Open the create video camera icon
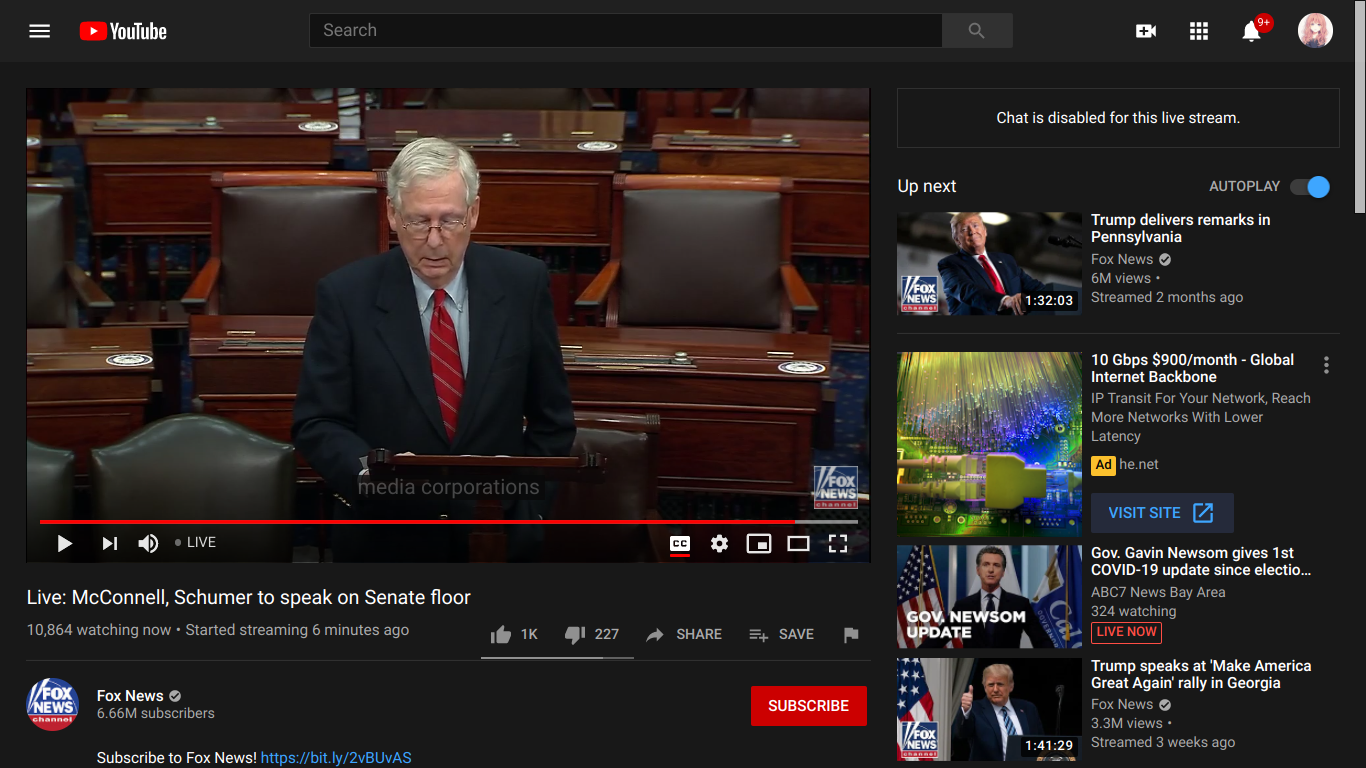 (1146, 31)
